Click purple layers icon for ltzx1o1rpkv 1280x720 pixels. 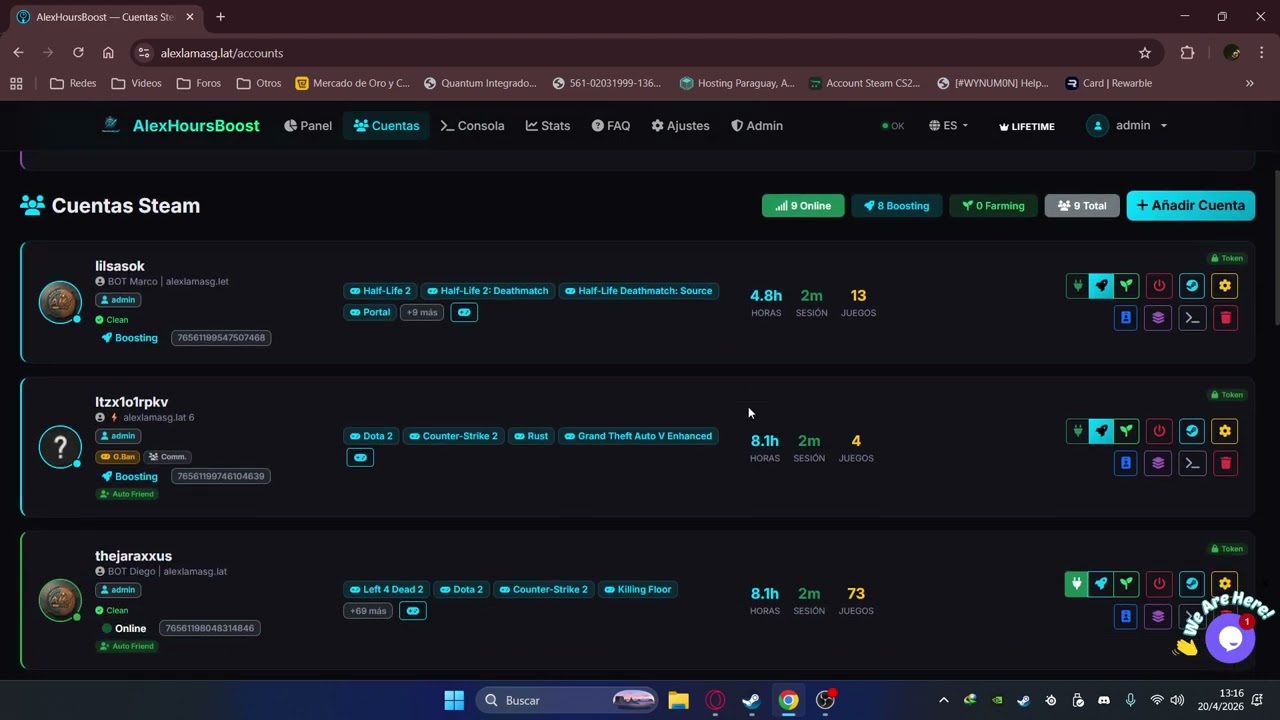click(x=1159, y=463)
